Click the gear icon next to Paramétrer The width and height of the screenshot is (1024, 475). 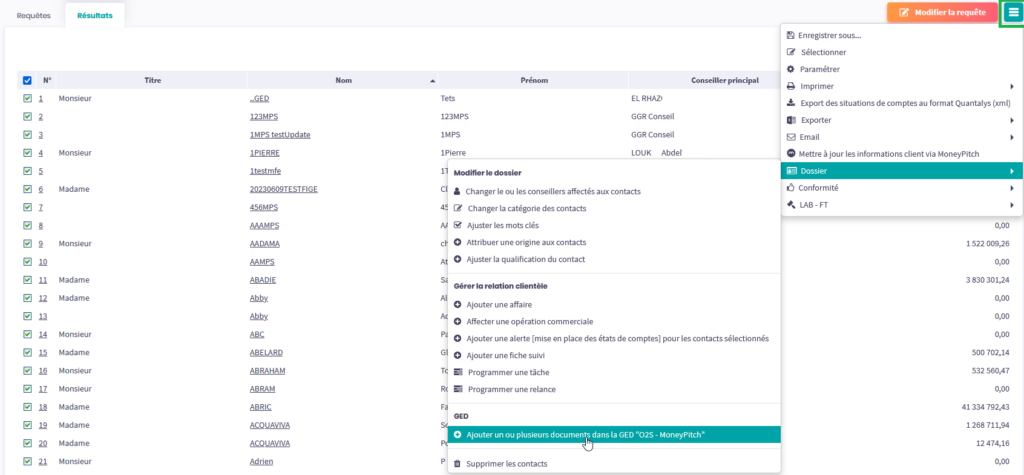click(791, 69)
